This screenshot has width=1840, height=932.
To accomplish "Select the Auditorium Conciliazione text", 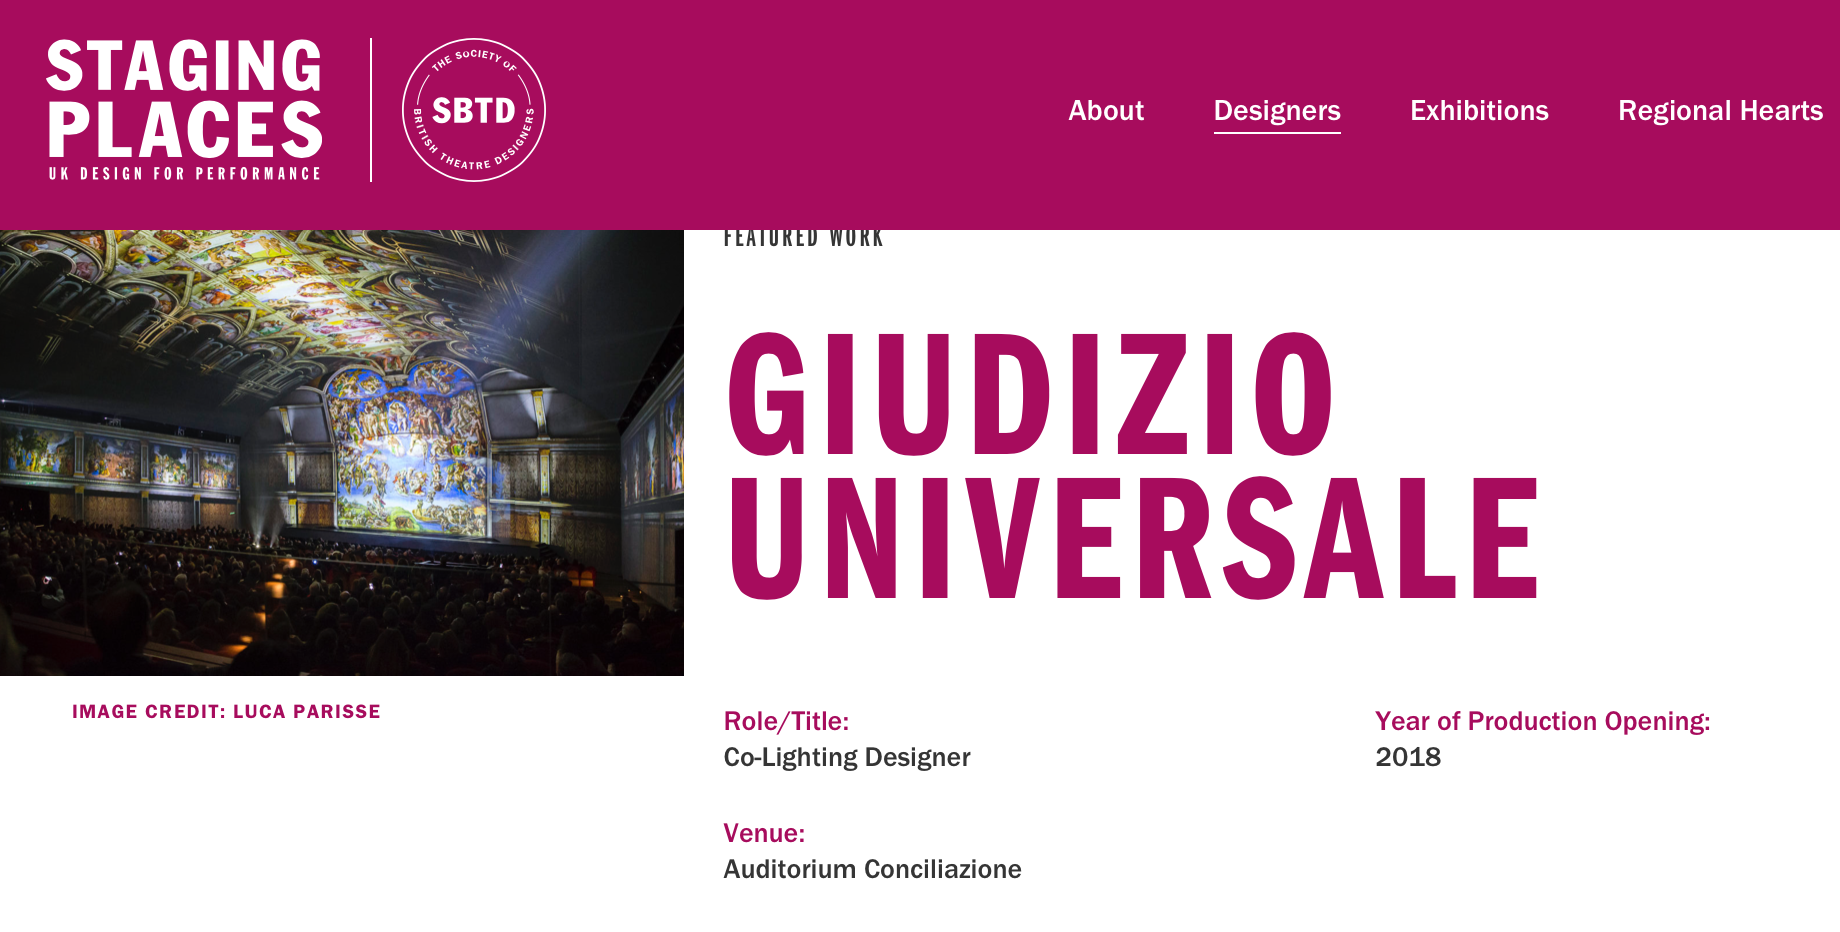I will point(872,869).
